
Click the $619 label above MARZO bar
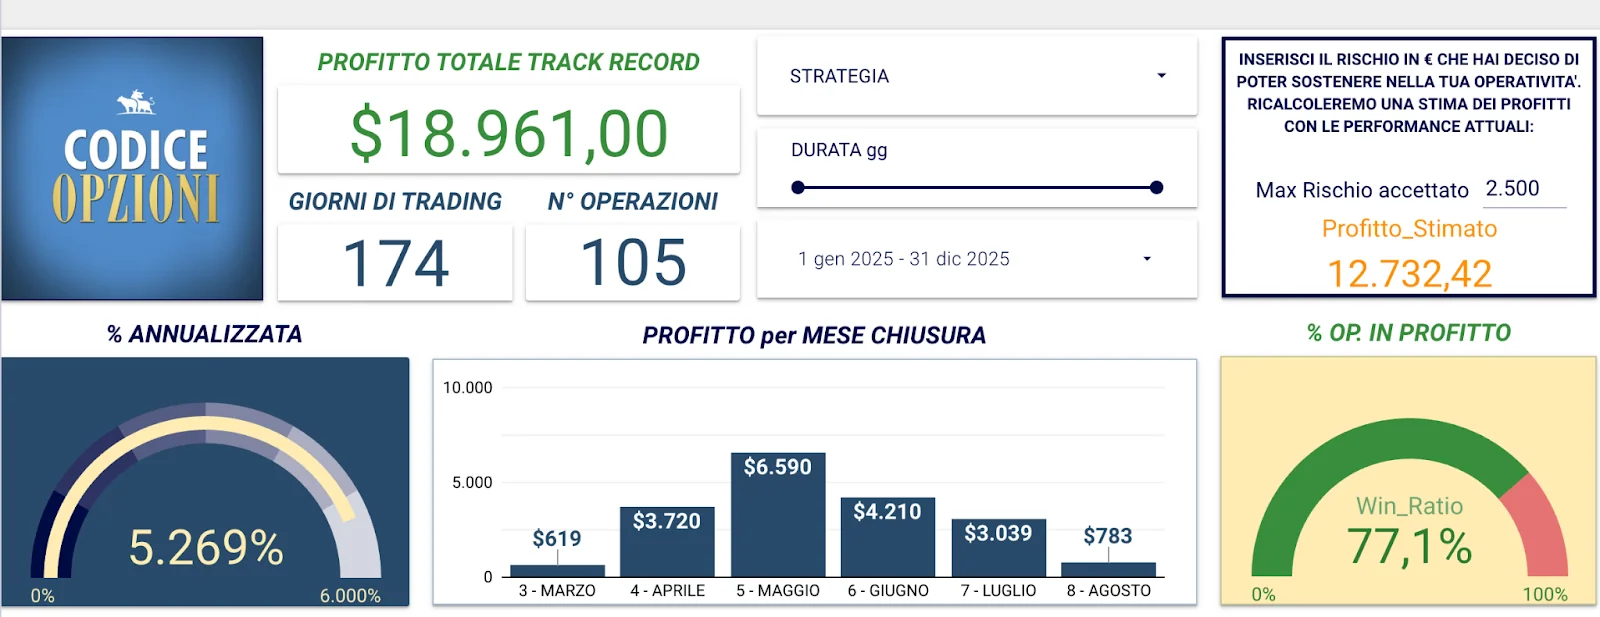coord(557,539)
